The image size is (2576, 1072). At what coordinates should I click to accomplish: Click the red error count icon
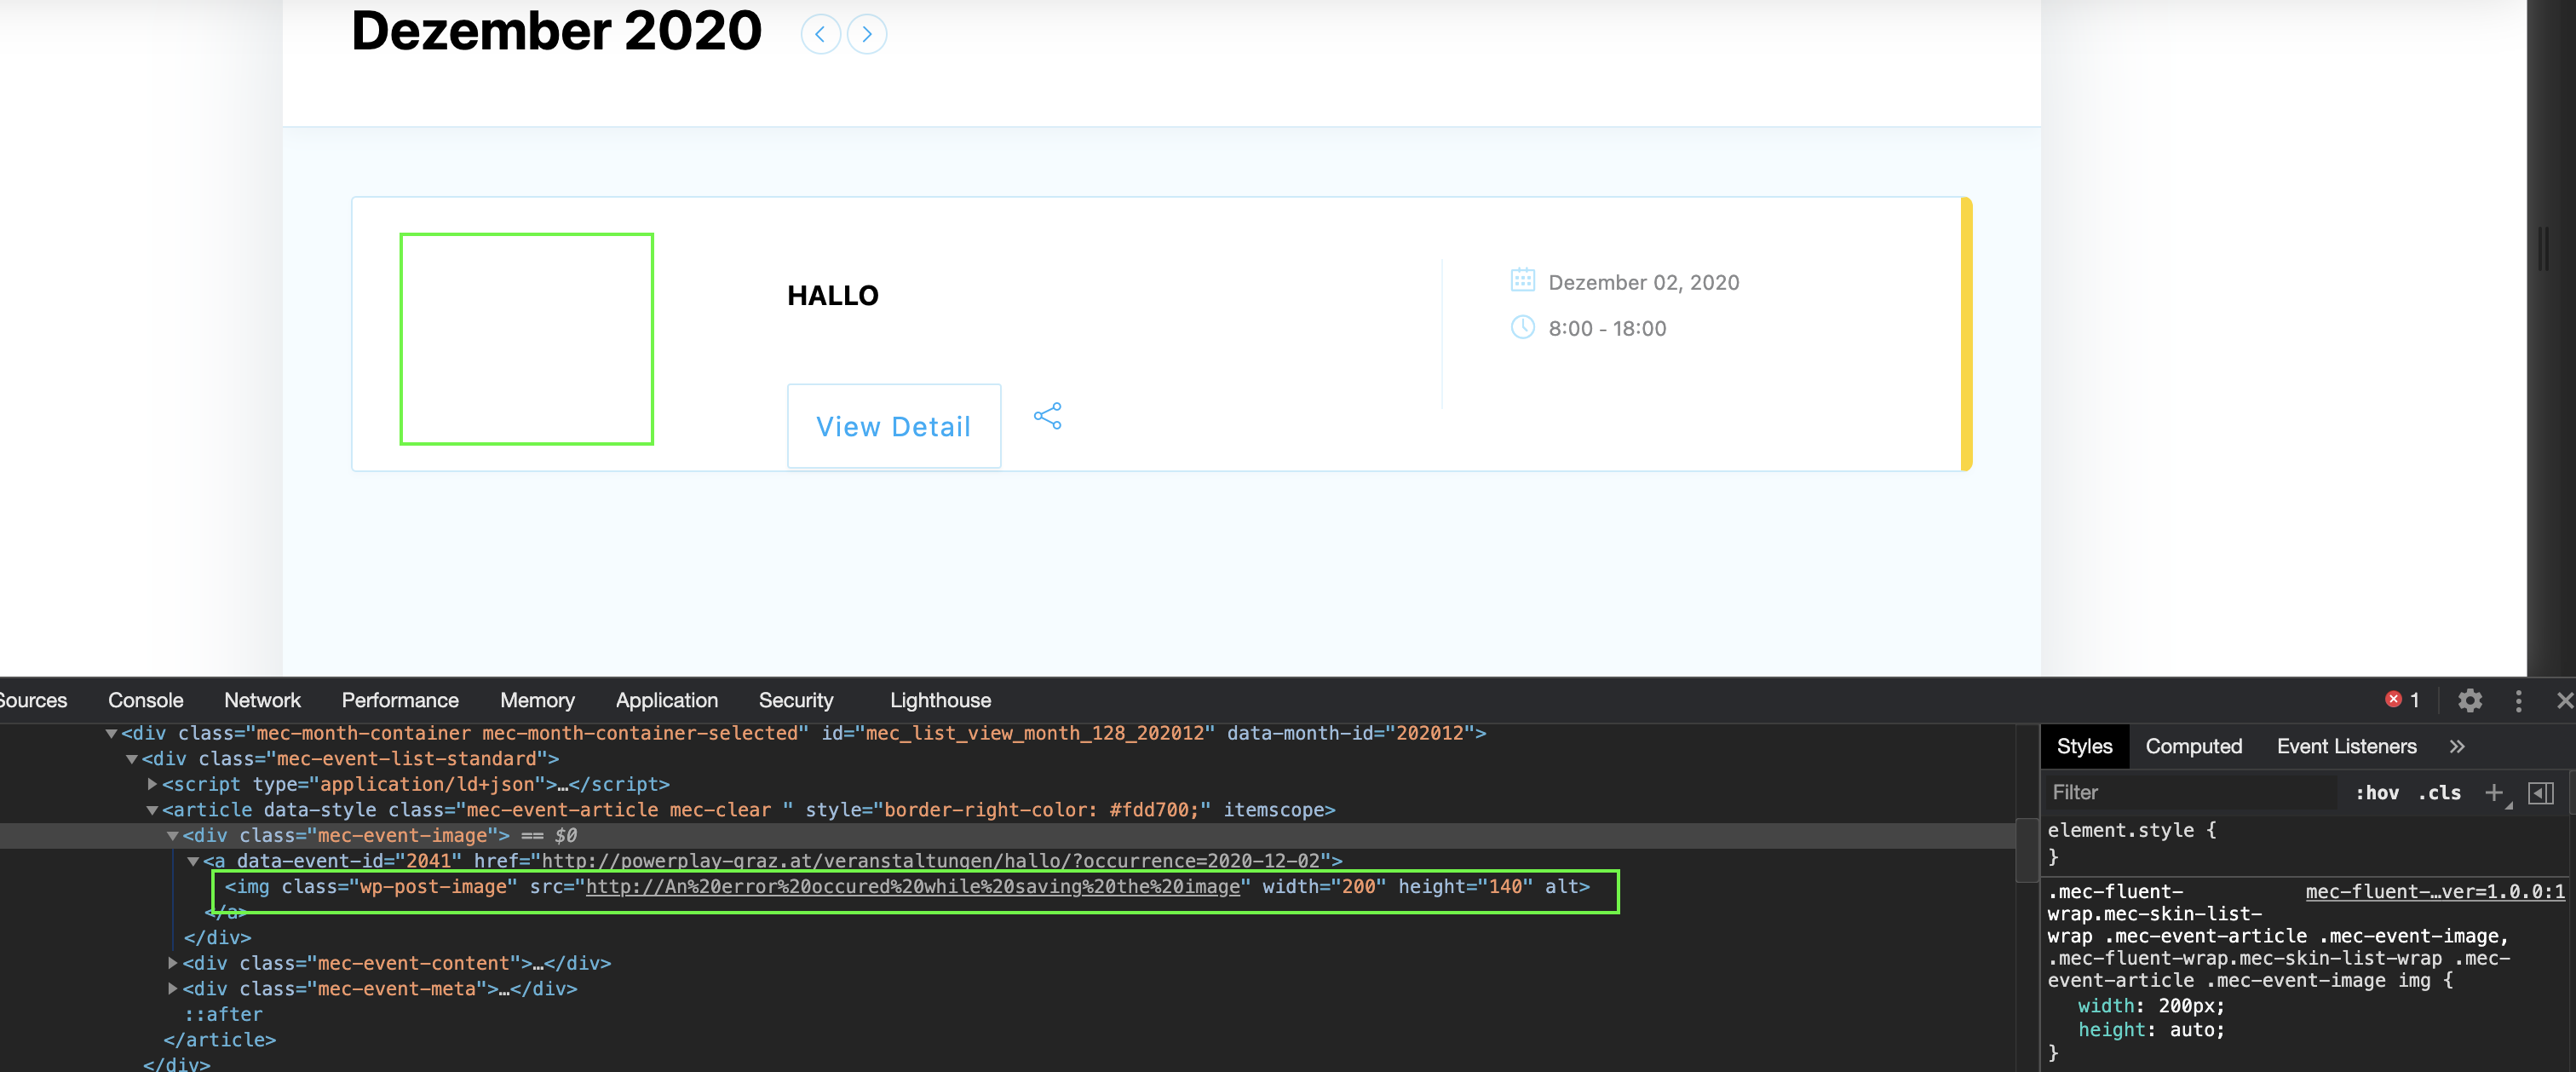[2393, 700]
